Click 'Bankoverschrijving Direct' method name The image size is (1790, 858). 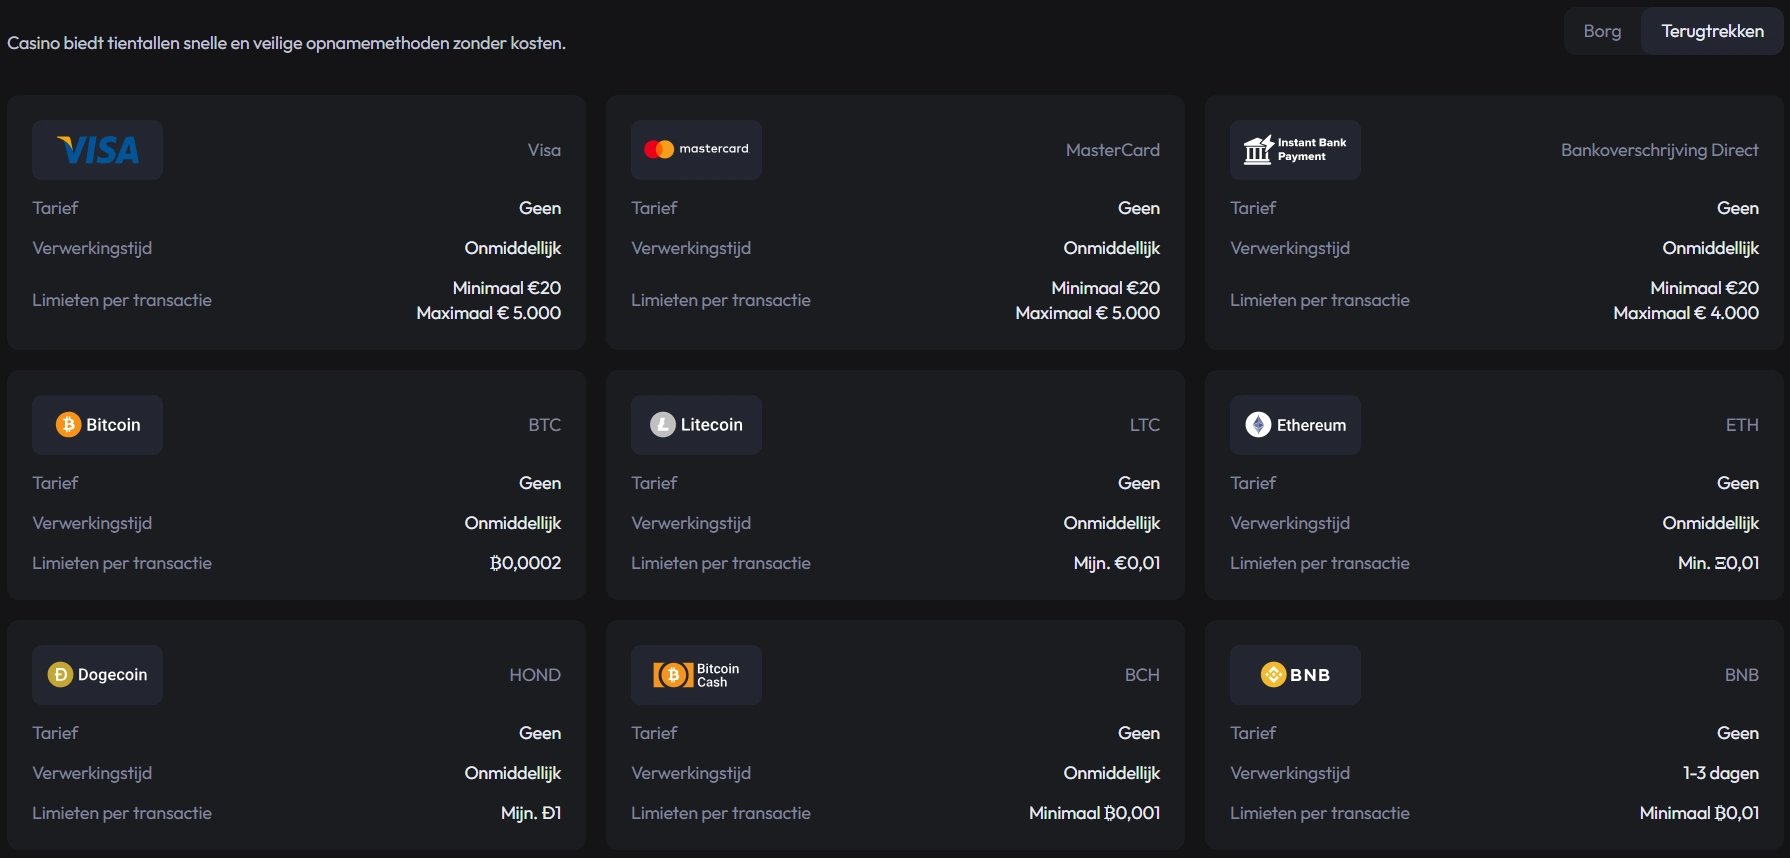click(1659, 150)
